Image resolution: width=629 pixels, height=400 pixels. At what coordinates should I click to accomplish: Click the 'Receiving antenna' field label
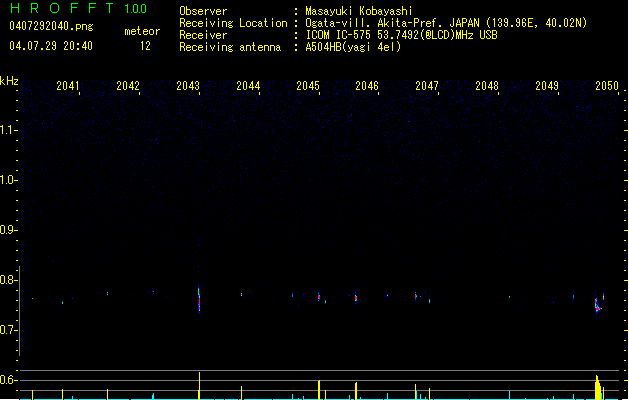pyautogui.click(x=230, y=47)
